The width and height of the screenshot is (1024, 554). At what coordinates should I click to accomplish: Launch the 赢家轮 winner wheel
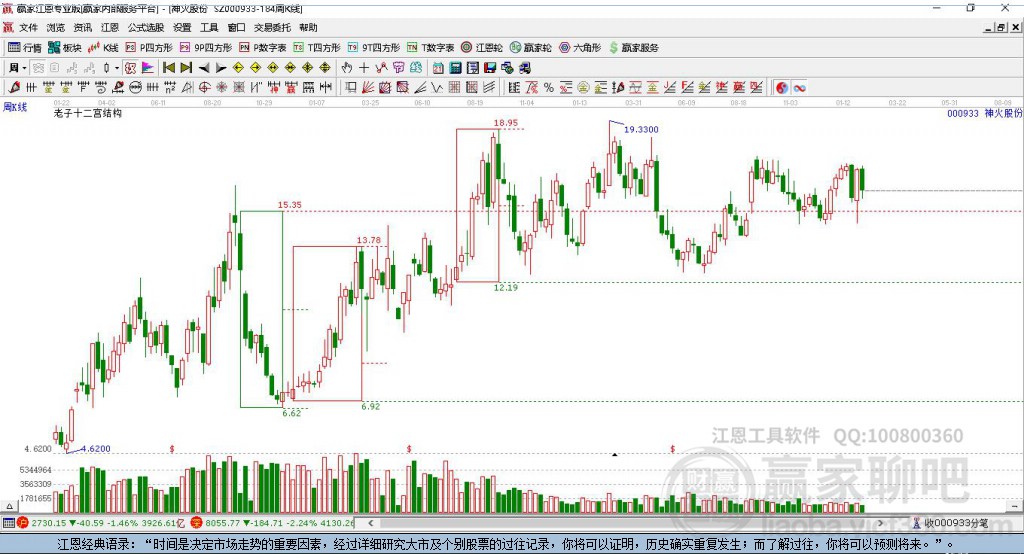(x=531, y=48)
